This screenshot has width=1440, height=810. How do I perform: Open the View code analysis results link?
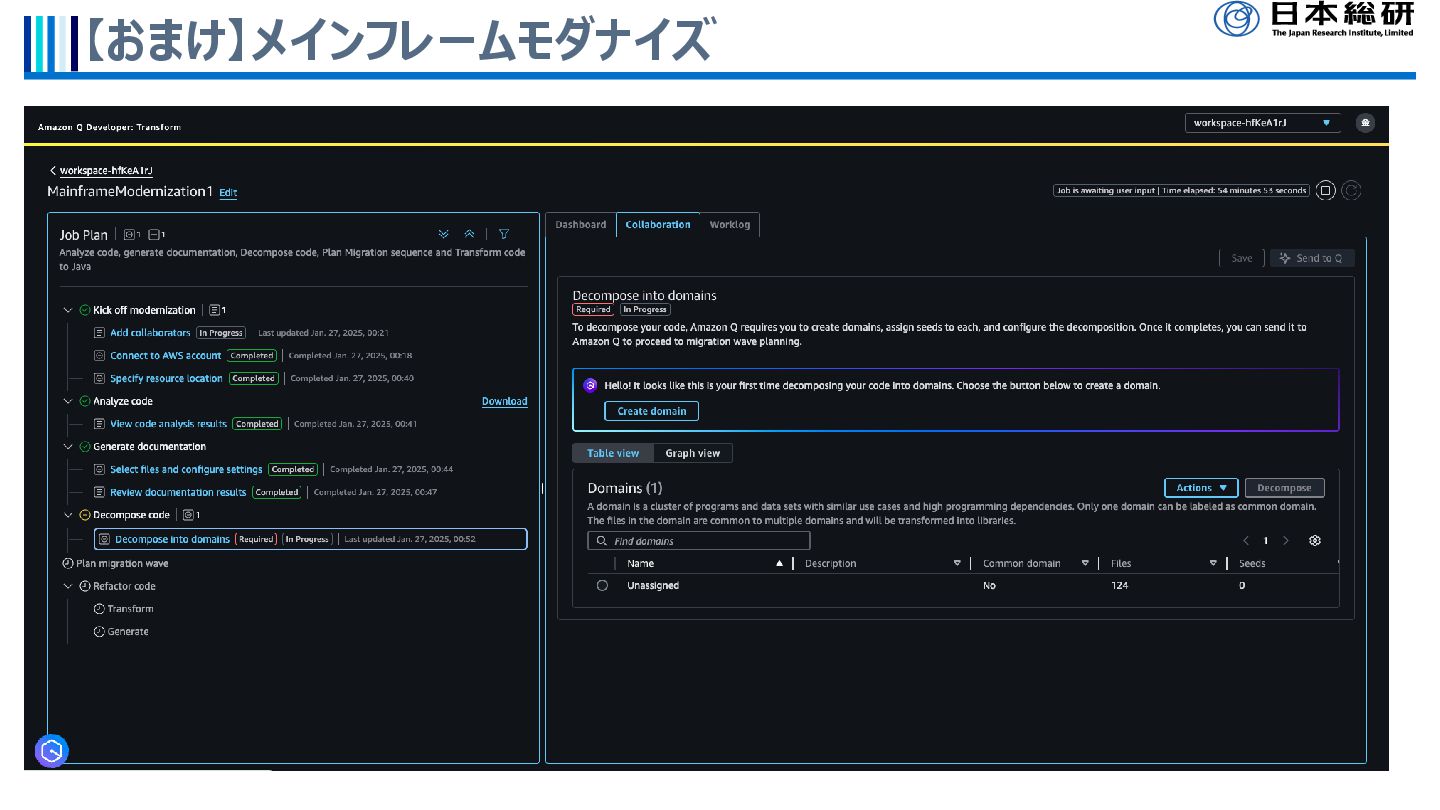[169, 424]
